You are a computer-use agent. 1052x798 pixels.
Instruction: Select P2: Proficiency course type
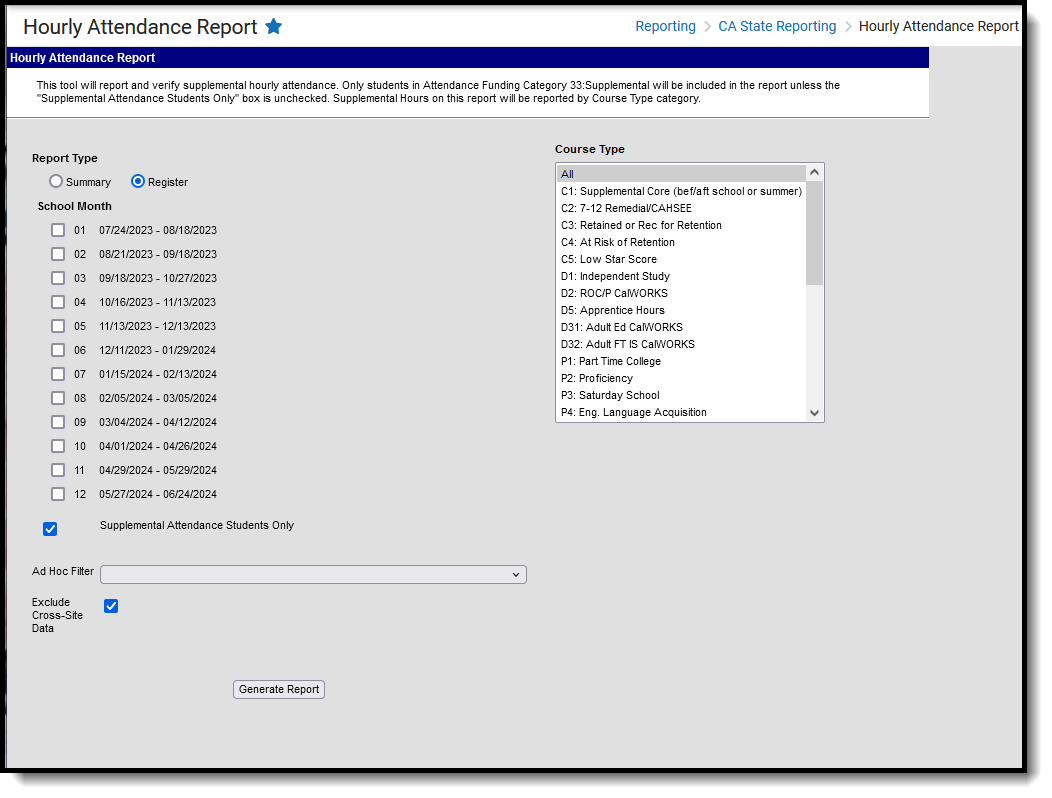[x=681, y=378]
